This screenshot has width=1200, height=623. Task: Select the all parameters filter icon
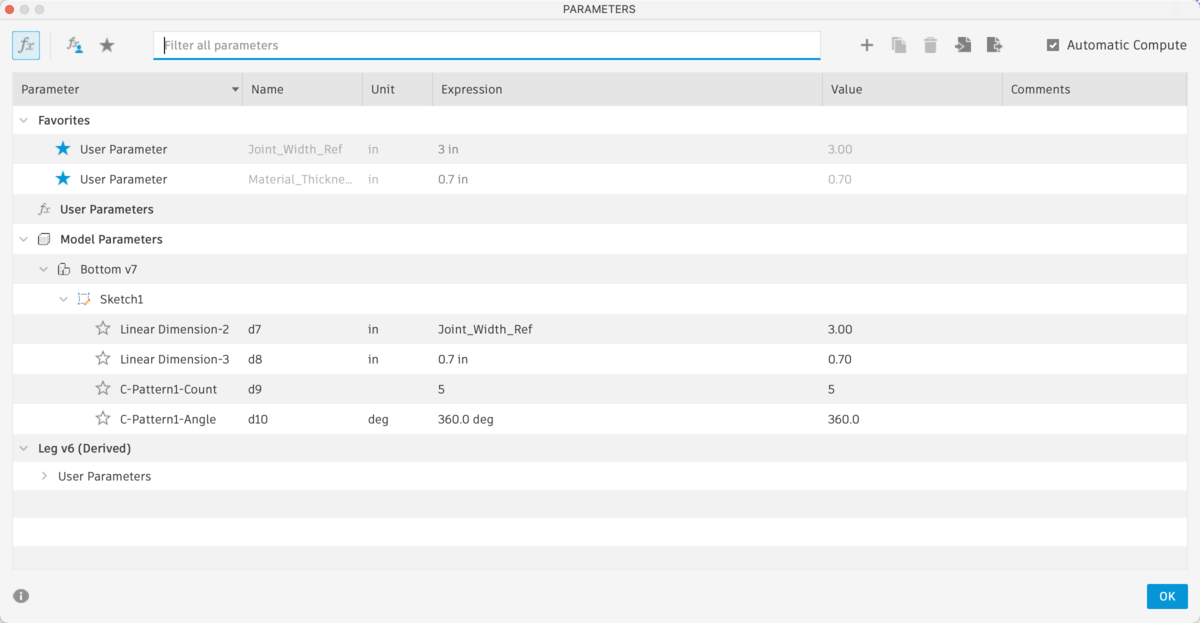(x=25, y=45)
